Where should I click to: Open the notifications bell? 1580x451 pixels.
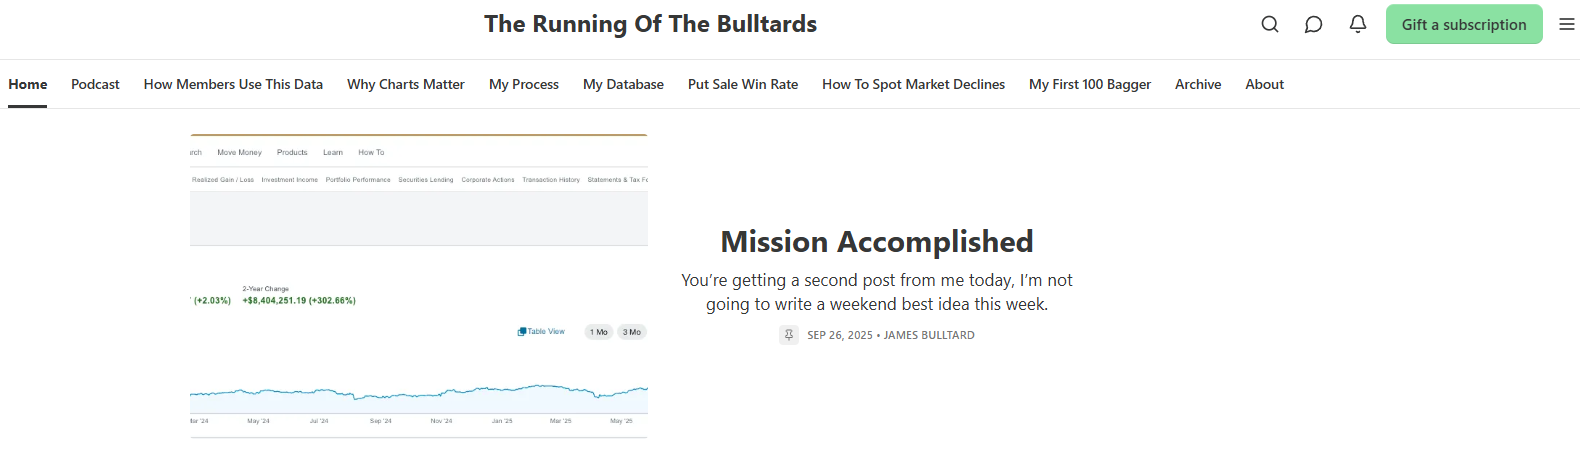click(1357, 24)
